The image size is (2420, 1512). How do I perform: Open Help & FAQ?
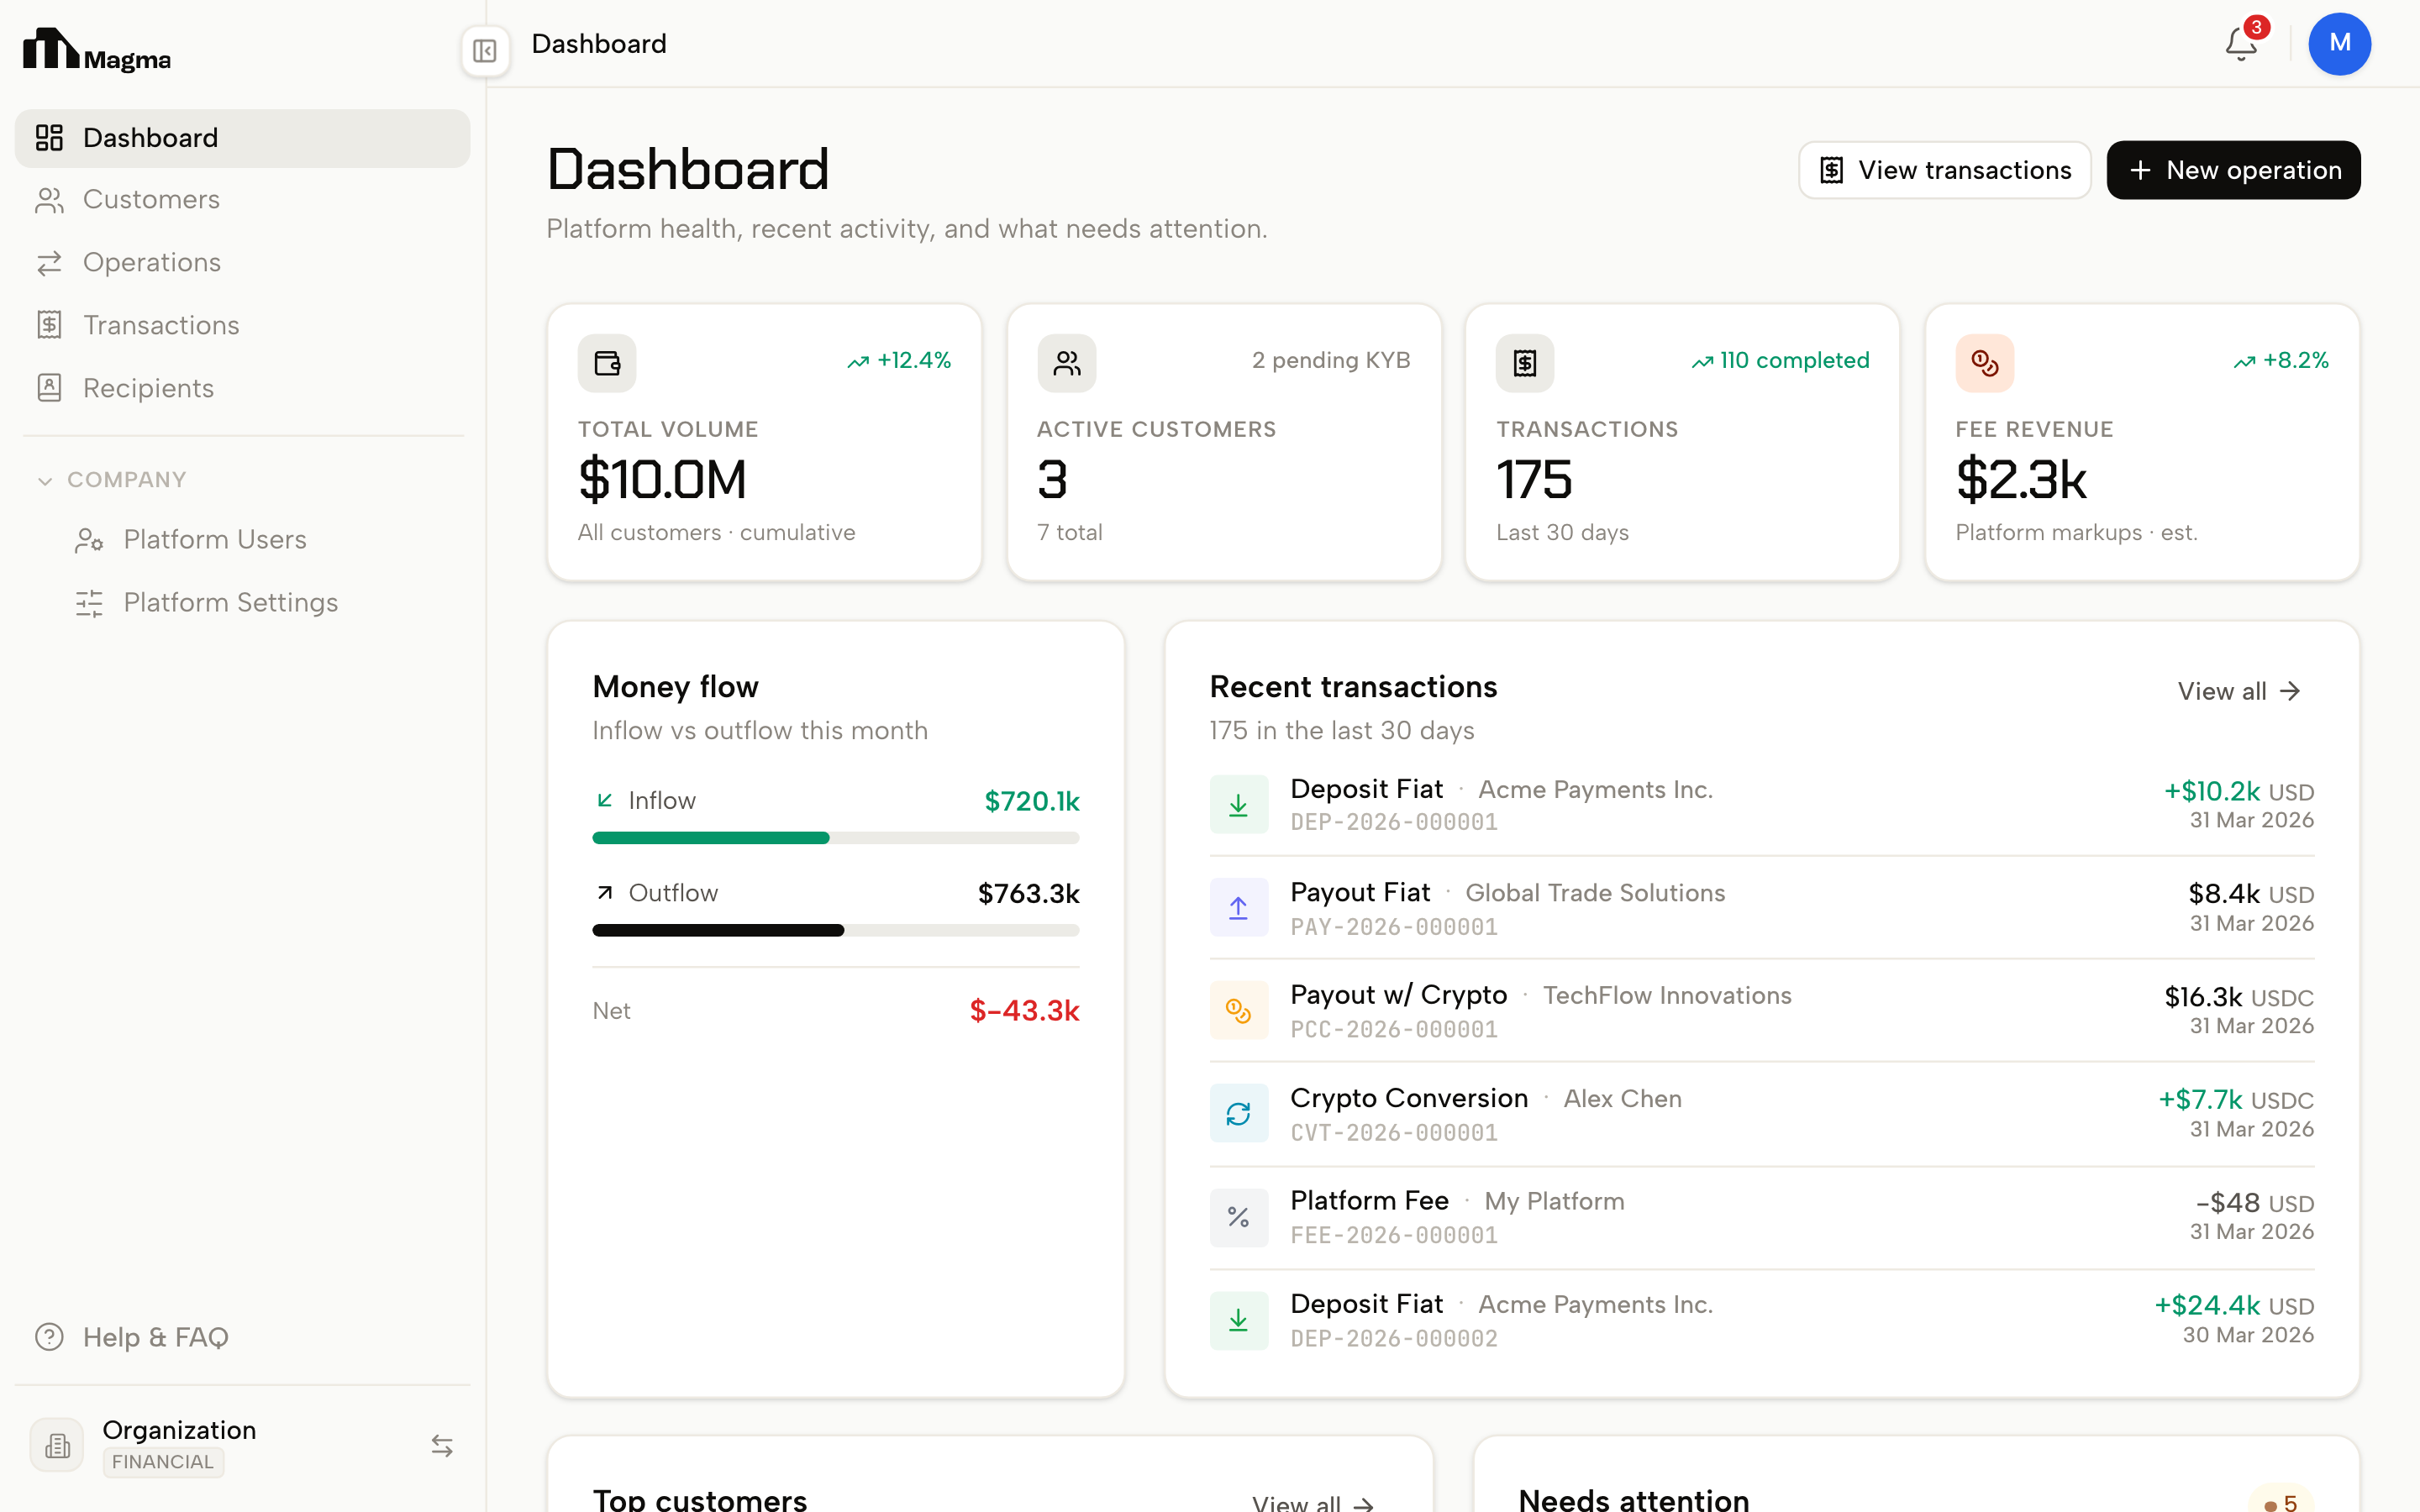[x=242, y=1337]
